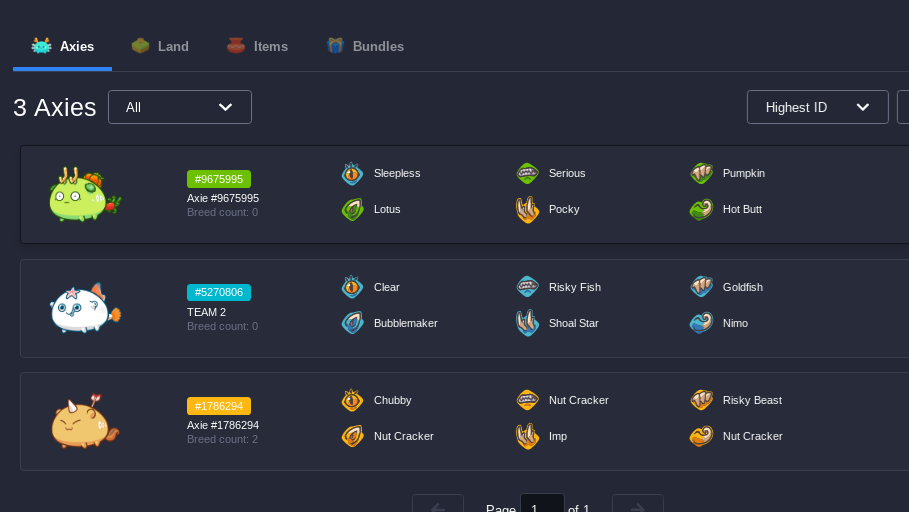Viewport: 909px width, 512px height.
Task: Click the Chubby eyes part icon
Action: [352, 400]
